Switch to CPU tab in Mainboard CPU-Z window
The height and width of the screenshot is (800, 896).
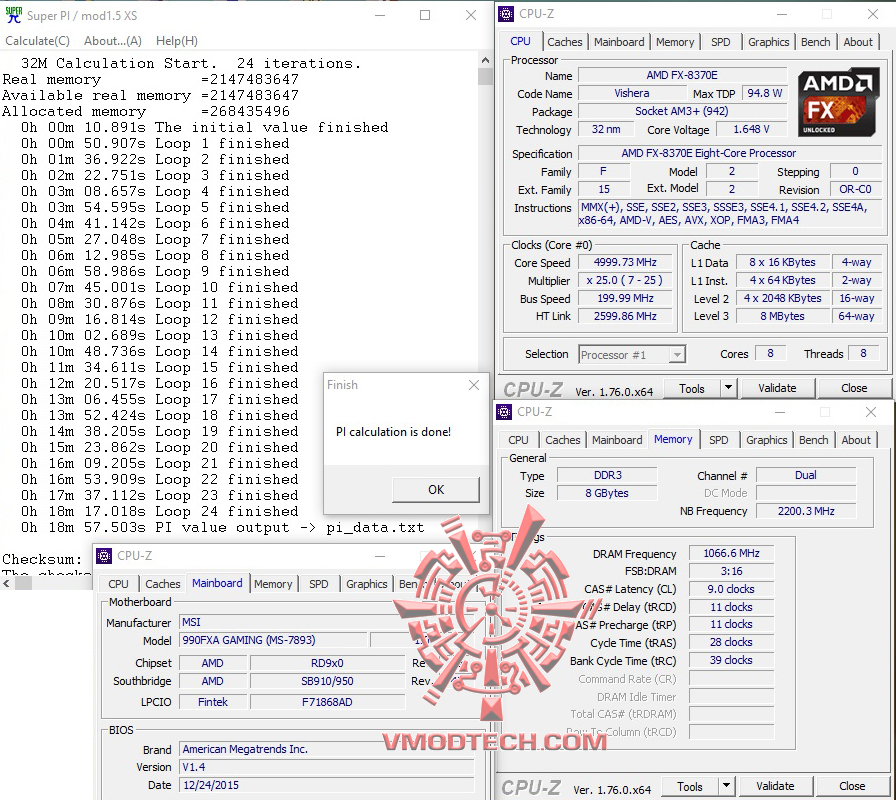pyautogui.click(x=118, y=584)
